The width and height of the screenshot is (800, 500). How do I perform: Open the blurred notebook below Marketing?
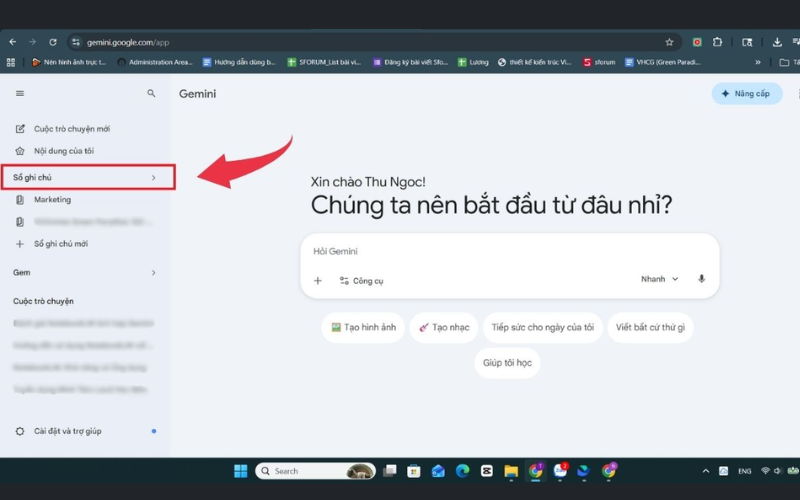(x=84, y=222)
